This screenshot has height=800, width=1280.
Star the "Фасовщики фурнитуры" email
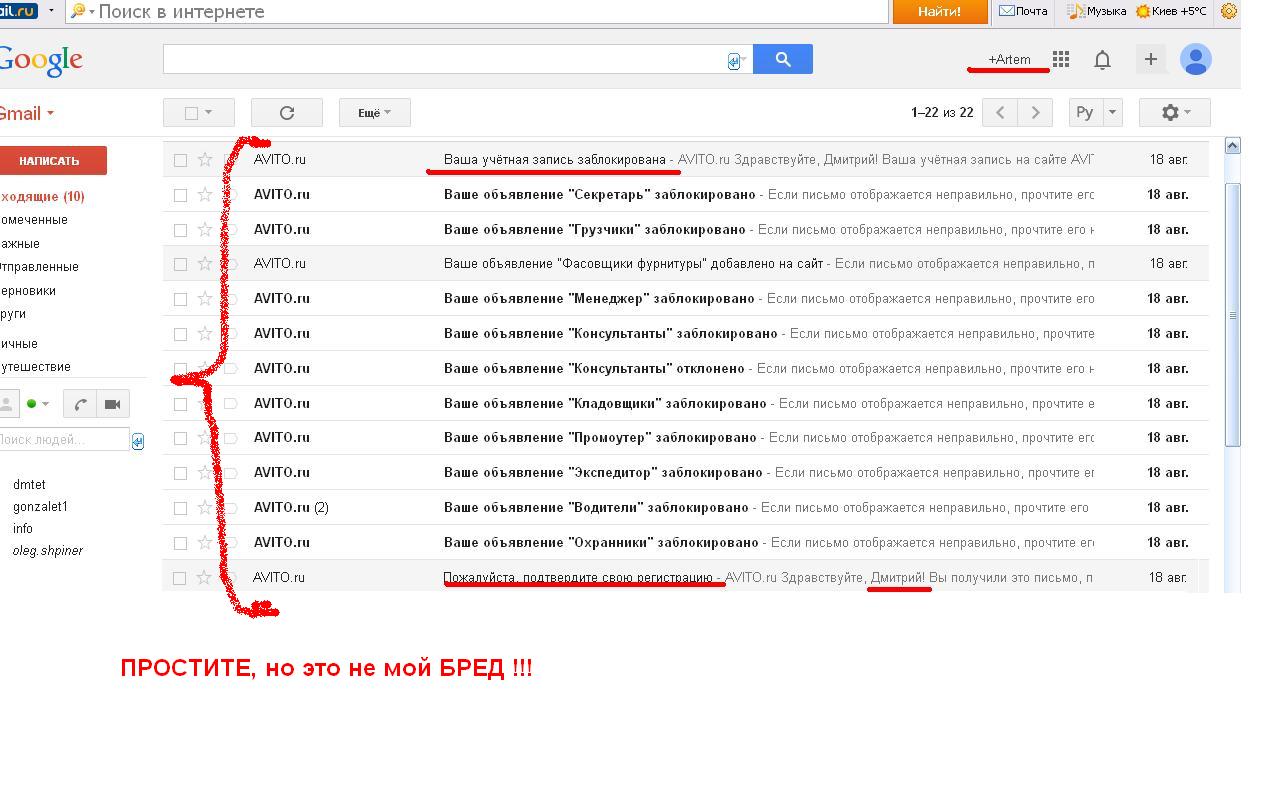pos(205,264)
